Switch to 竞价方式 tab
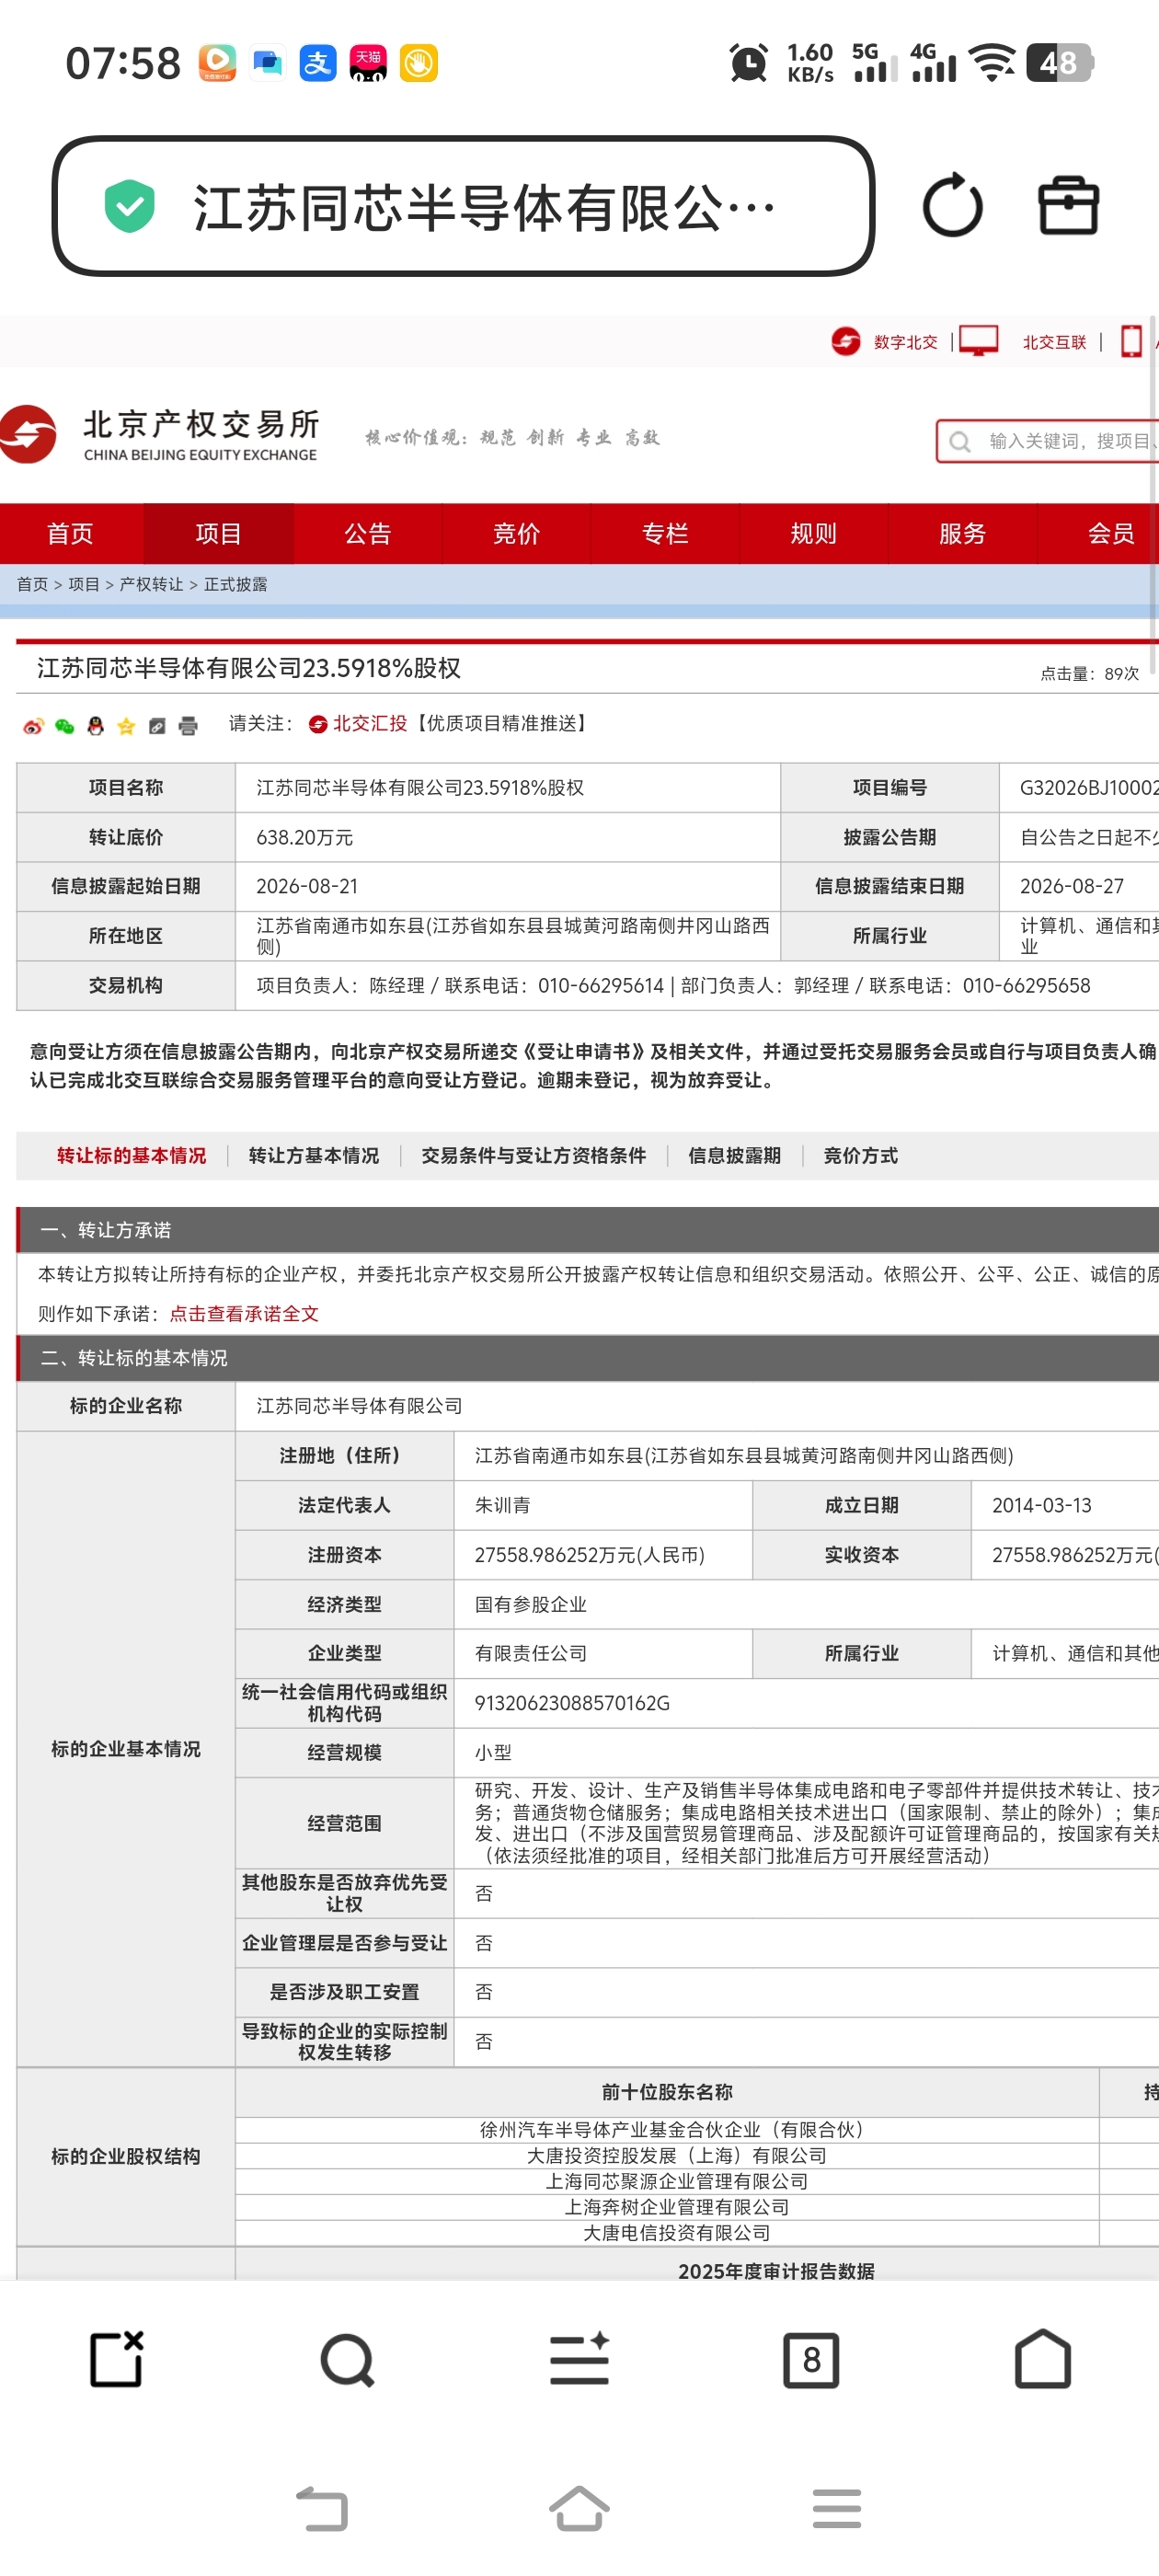The width and height of the screenshot is (1159, 2576). tap(860, 1155)
